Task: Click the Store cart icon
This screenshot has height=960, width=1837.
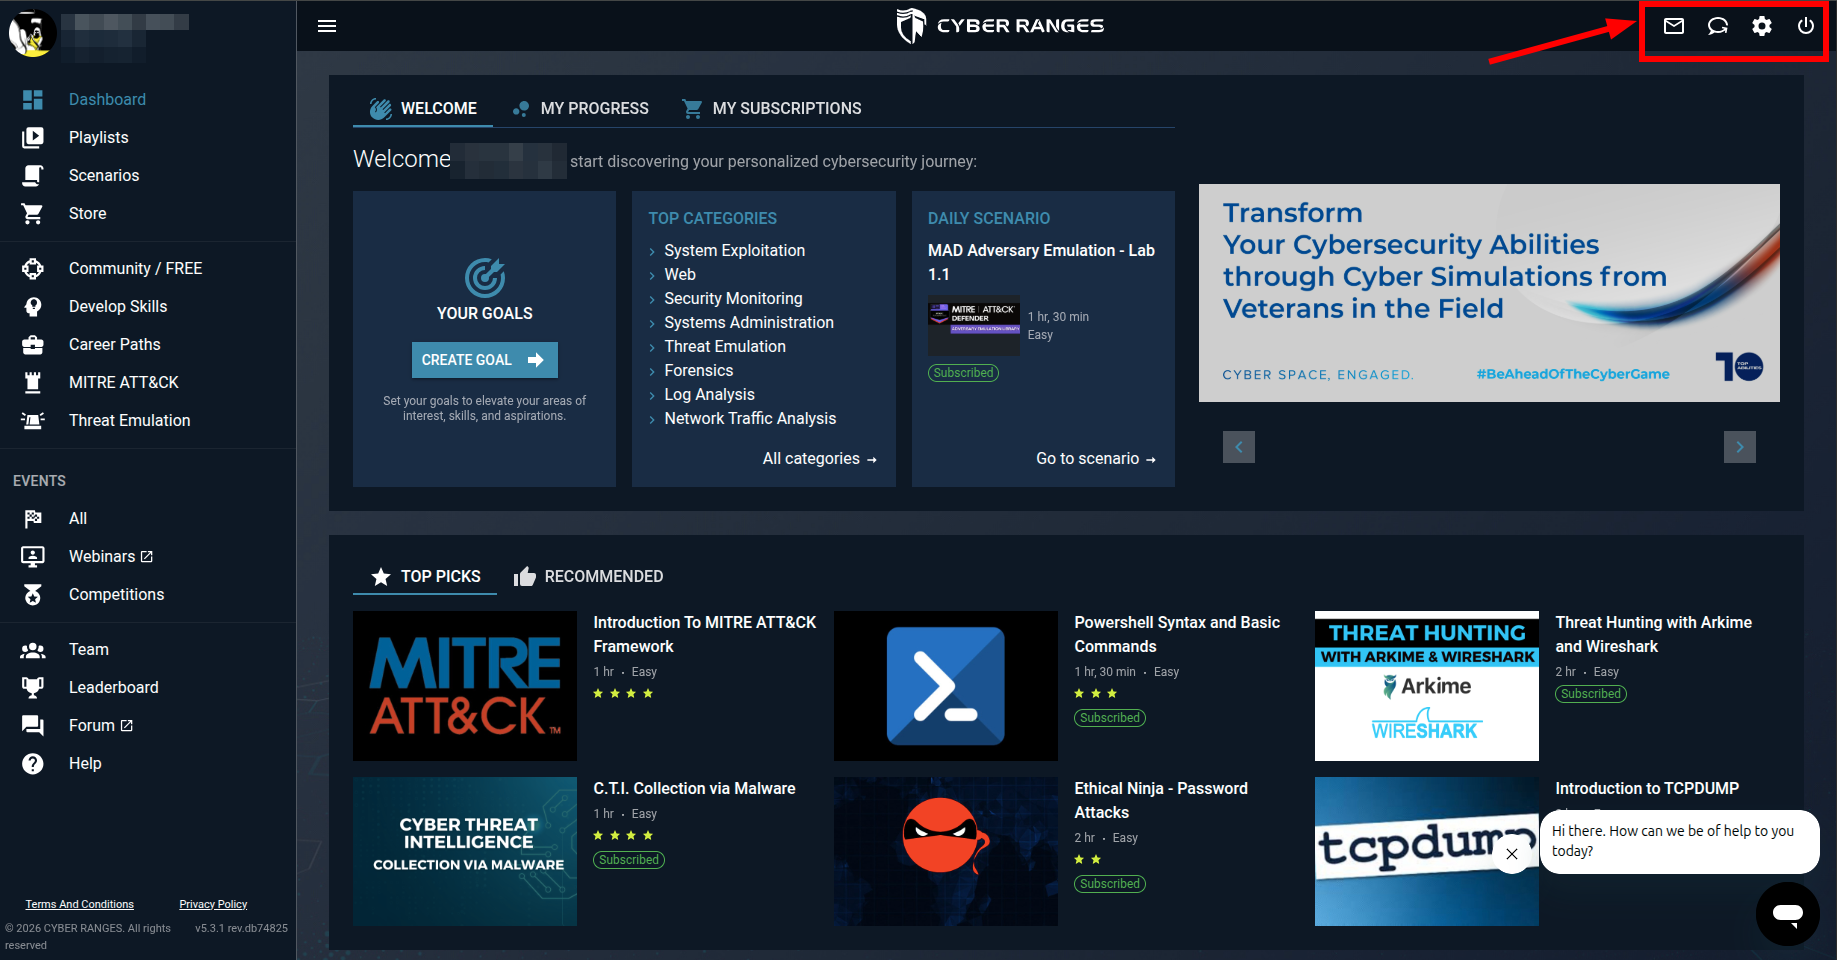Action: tap(33, 214)
